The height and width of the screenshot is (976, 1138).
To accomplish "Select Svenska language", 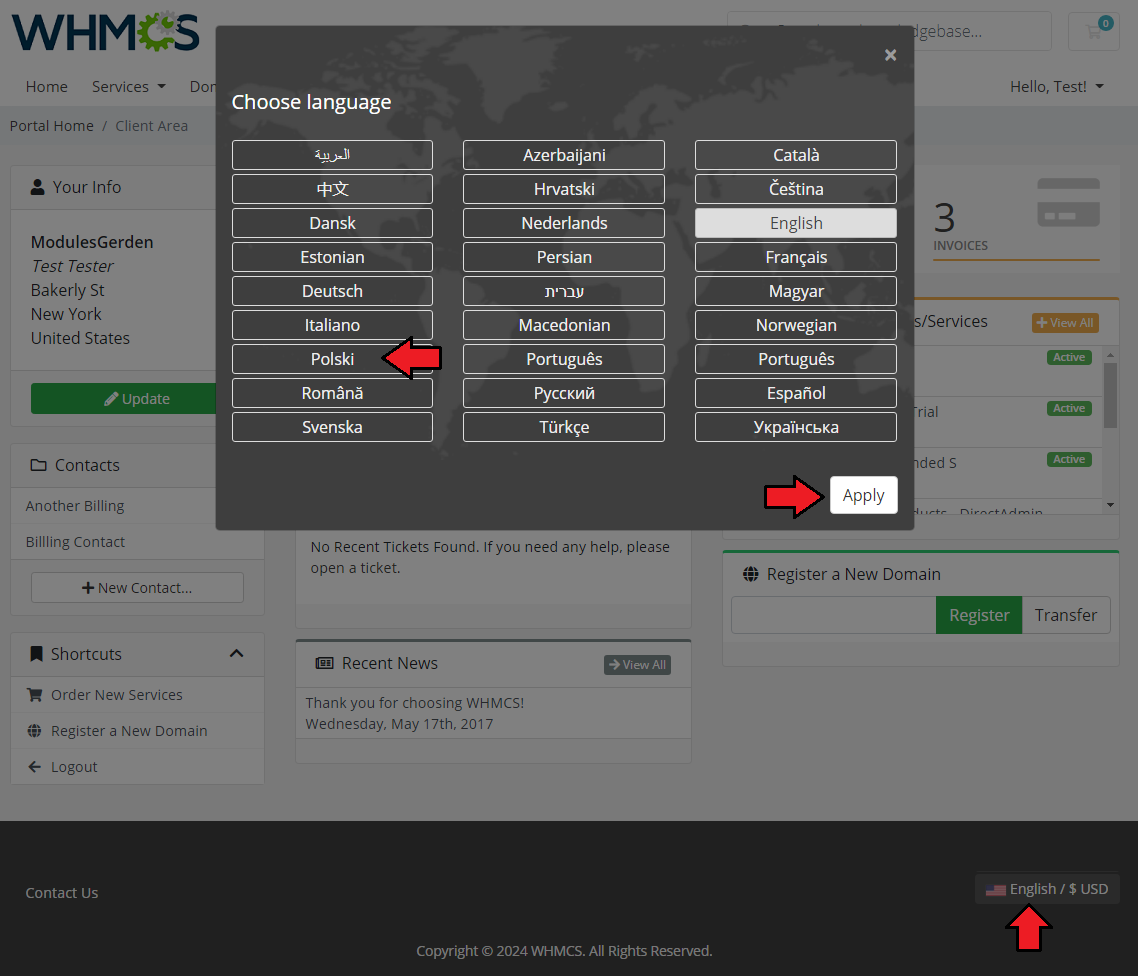I will pos(332,427).
